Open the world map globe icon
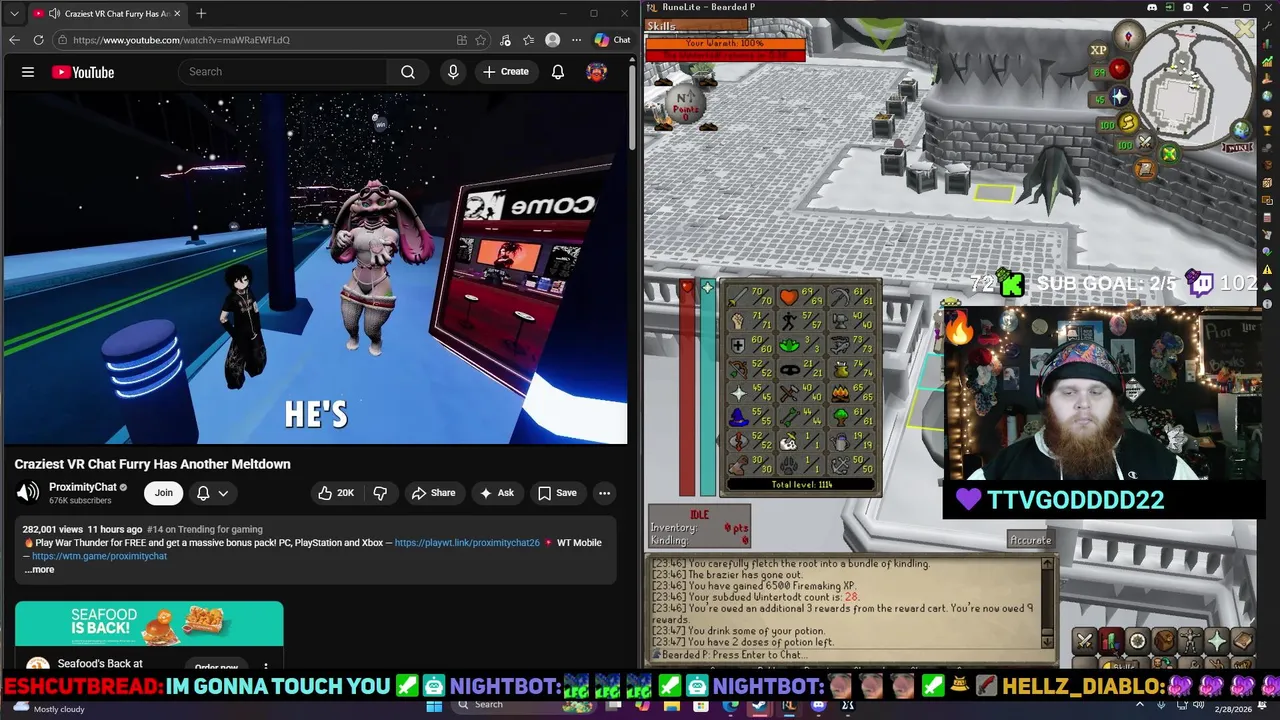1280x720 pixels. coord(1241,130)
